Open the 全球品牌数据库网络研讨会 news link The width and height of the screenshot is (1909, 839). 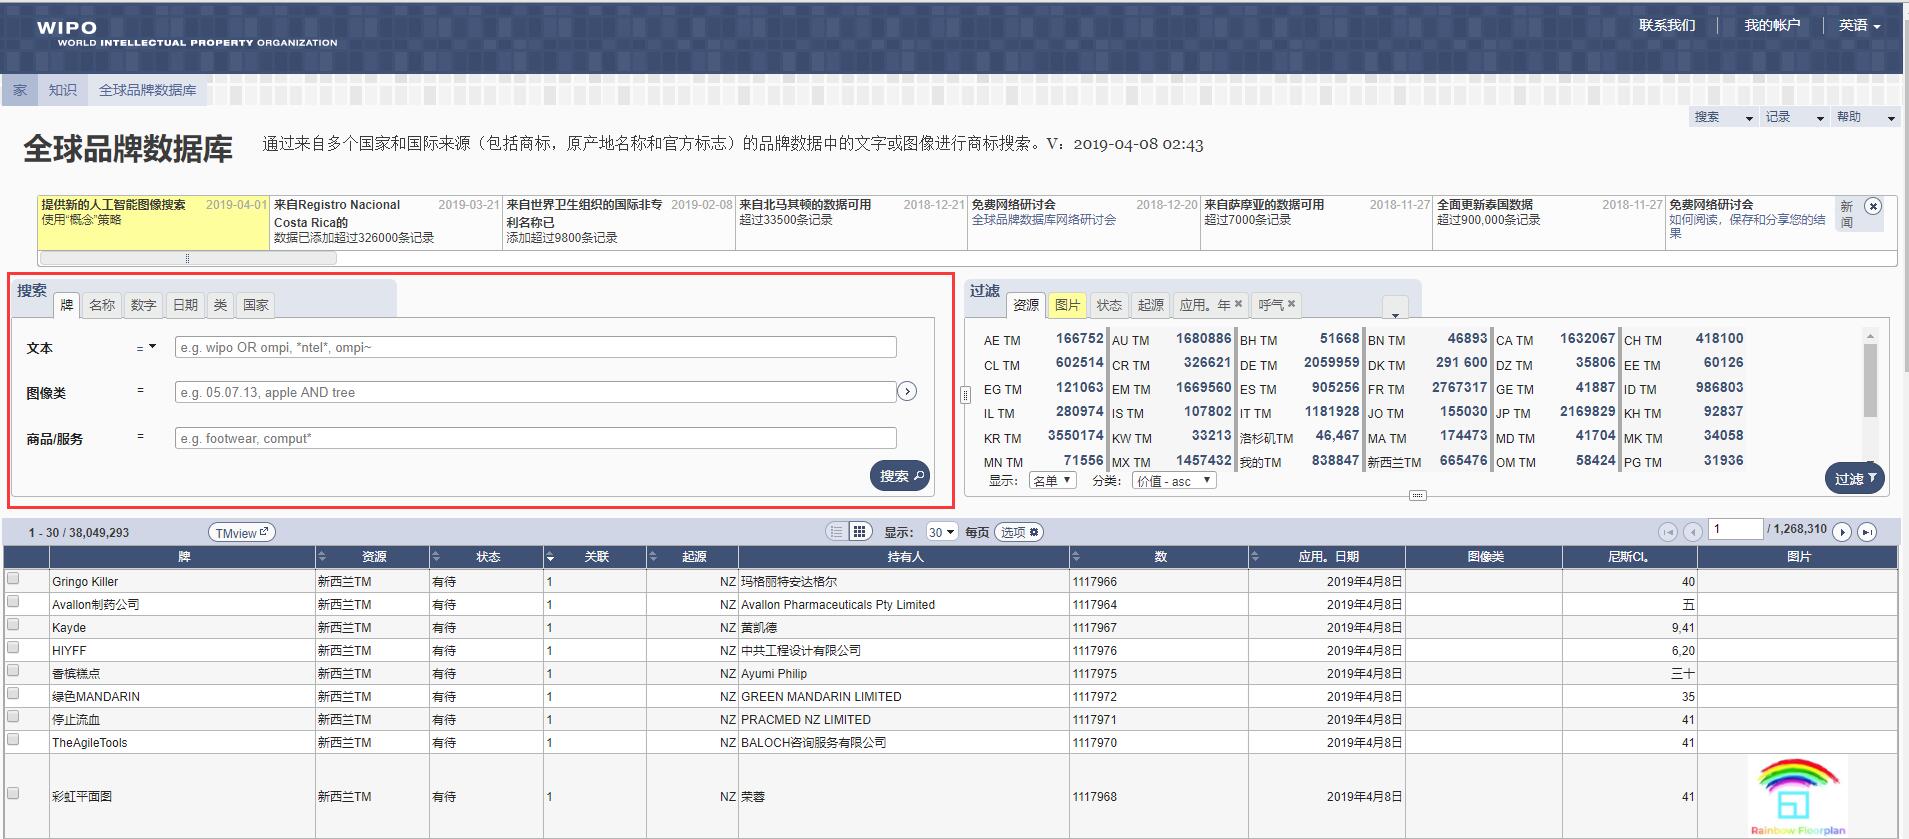[x=1044, y=220]
